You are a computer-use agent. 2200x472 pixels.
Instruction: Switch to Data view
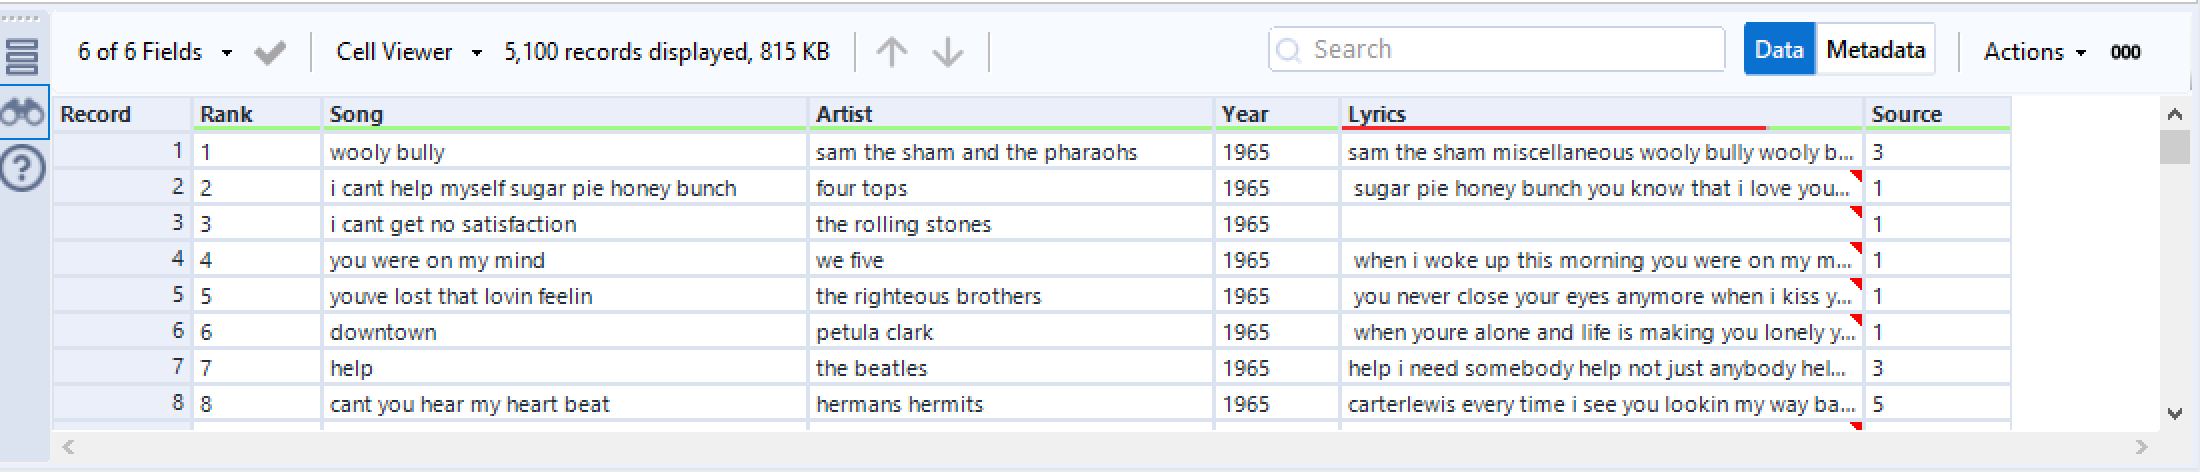pyautogui.click(x=1779, y=50)
